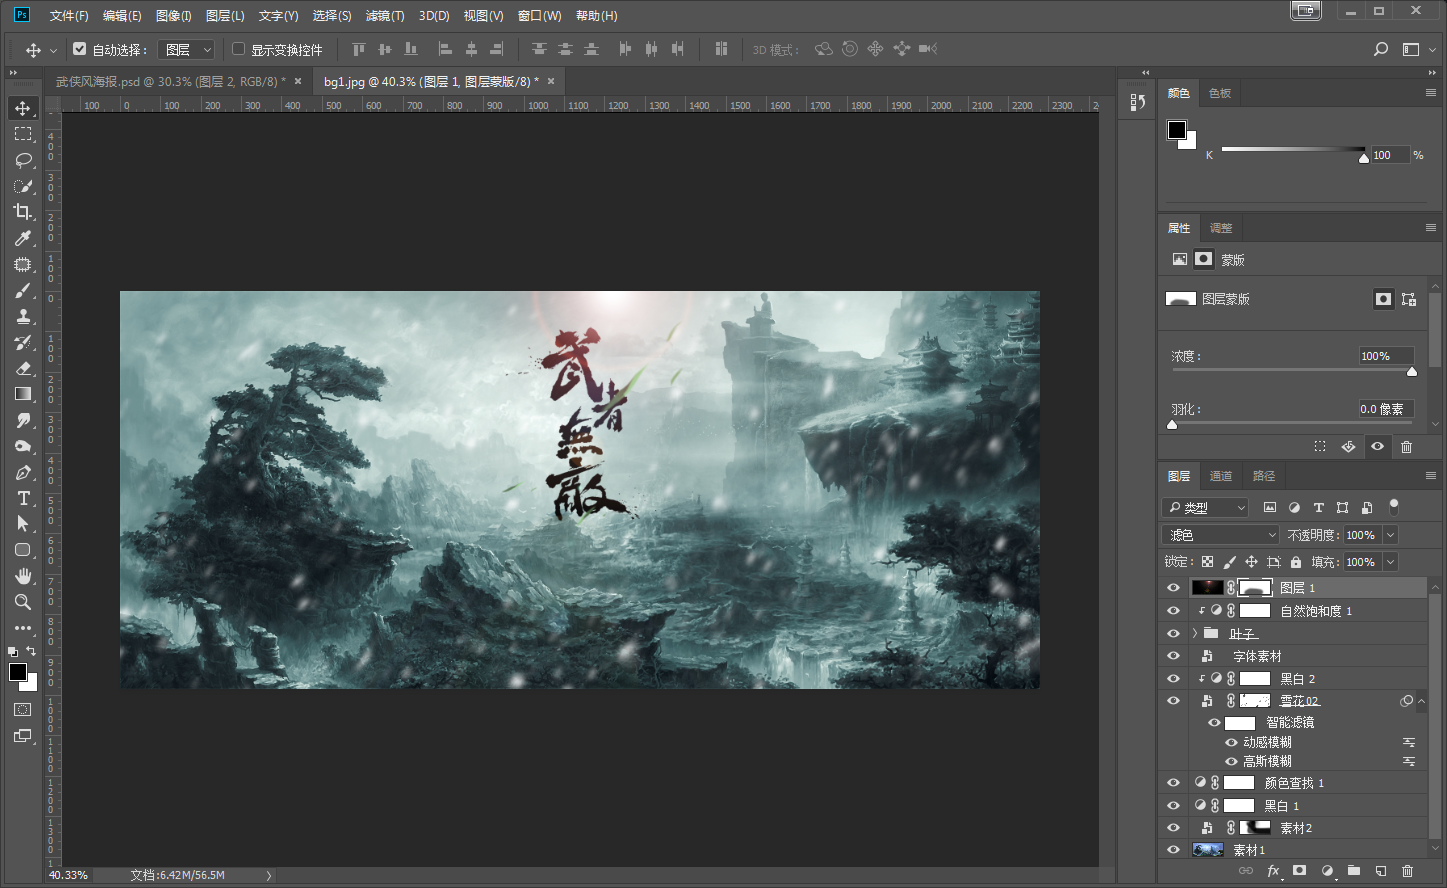Toggle visibility of 动感模糊 smart filter
This screenshot has width=1447, height=888.
[1231, 742]
